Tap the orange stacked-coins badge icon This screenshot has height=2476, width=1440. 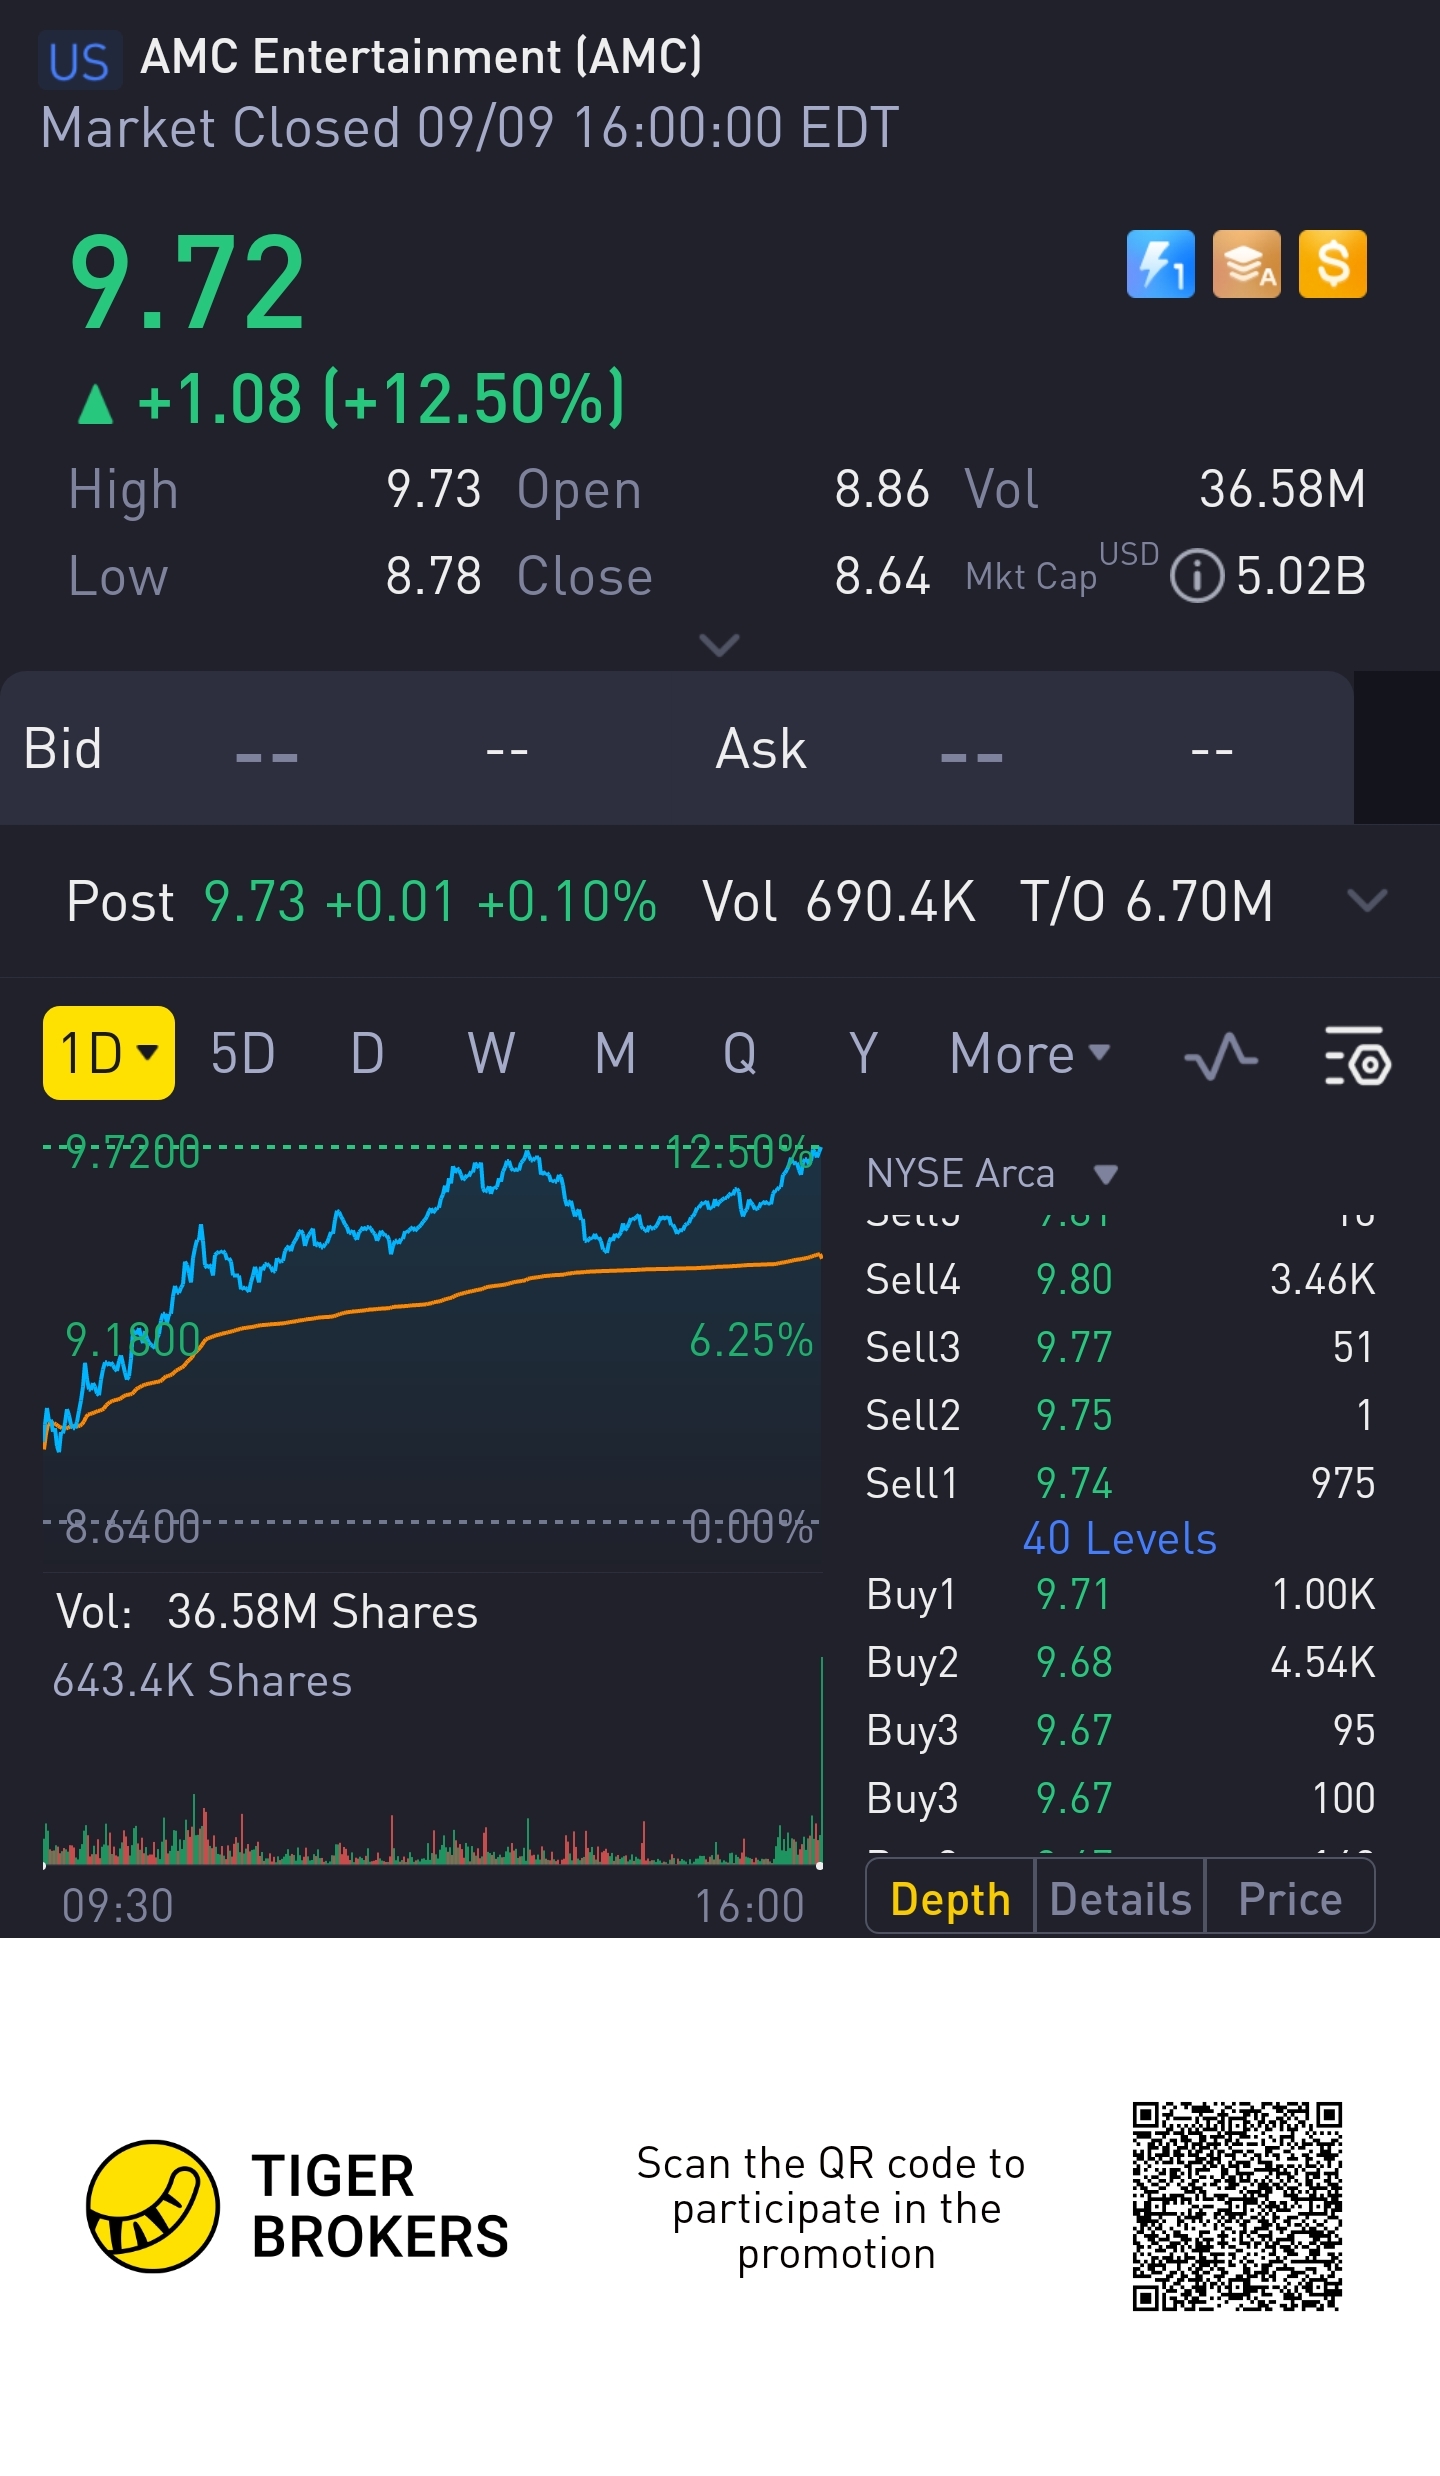[x=1246, y=264]
